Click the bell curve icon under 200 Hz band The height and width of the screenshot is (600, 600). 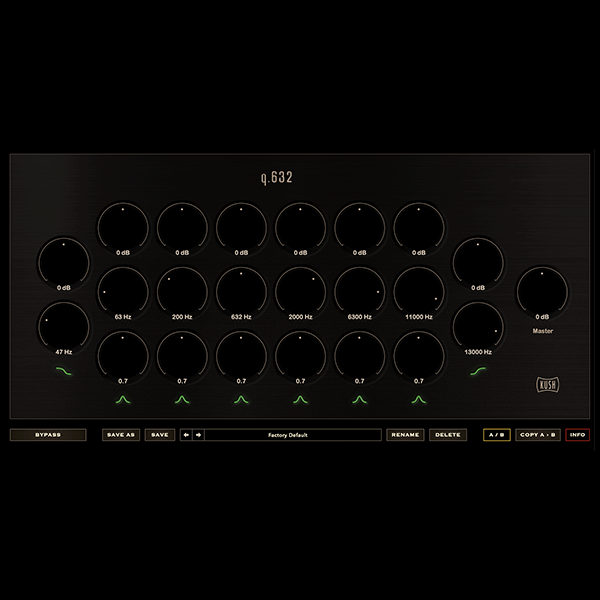pyautogui.click(x=182, y=400)
